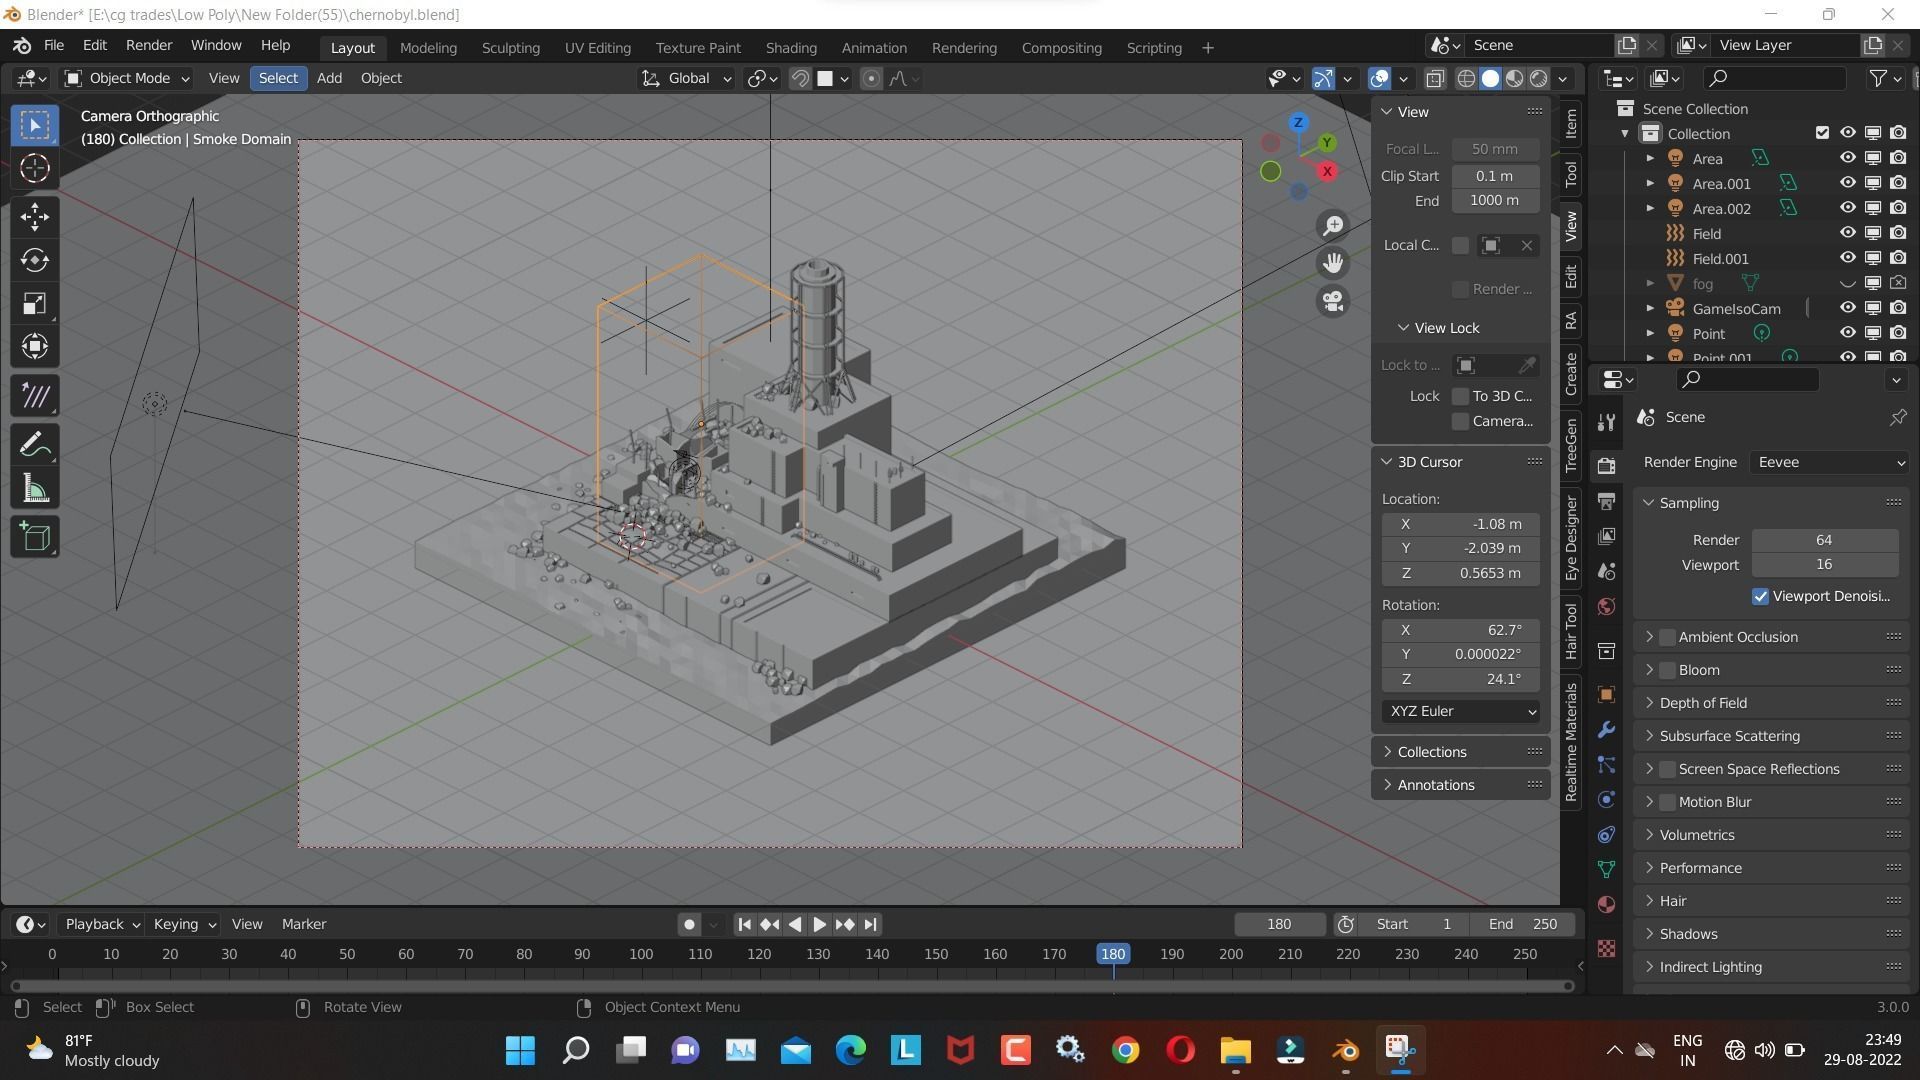Play the animation forward
The height and width of the screenshot is (1080, 1920).
819,924
